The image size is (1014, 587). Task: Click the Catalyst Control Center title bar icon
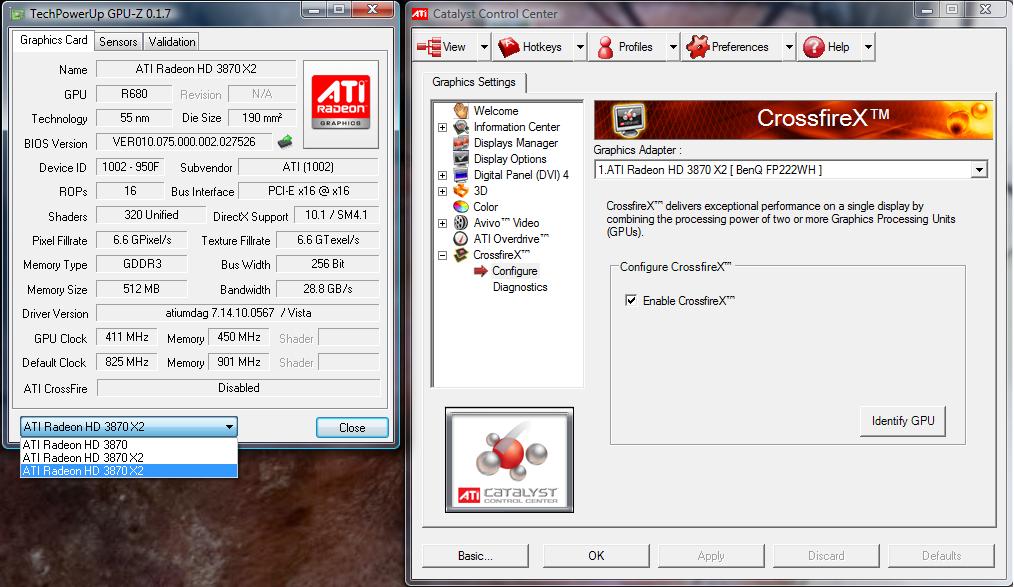point(420,14)
